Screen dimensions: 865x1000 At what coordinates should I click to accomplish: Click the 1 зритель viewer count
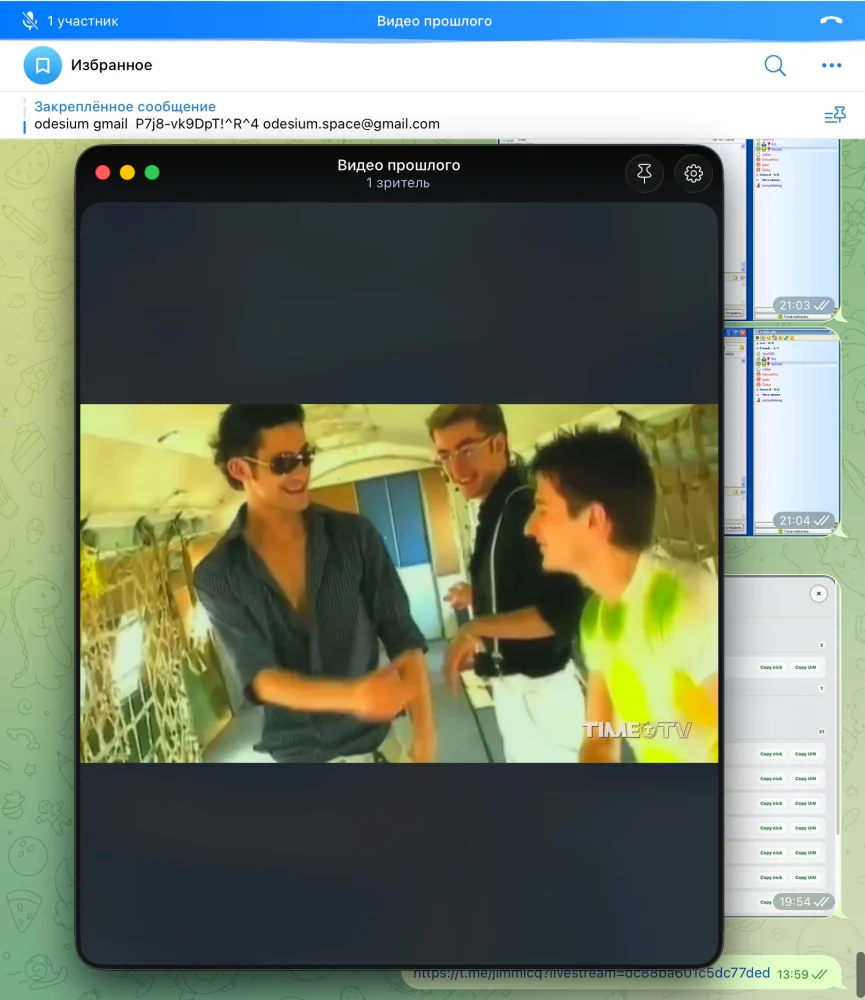pos(397,183)
